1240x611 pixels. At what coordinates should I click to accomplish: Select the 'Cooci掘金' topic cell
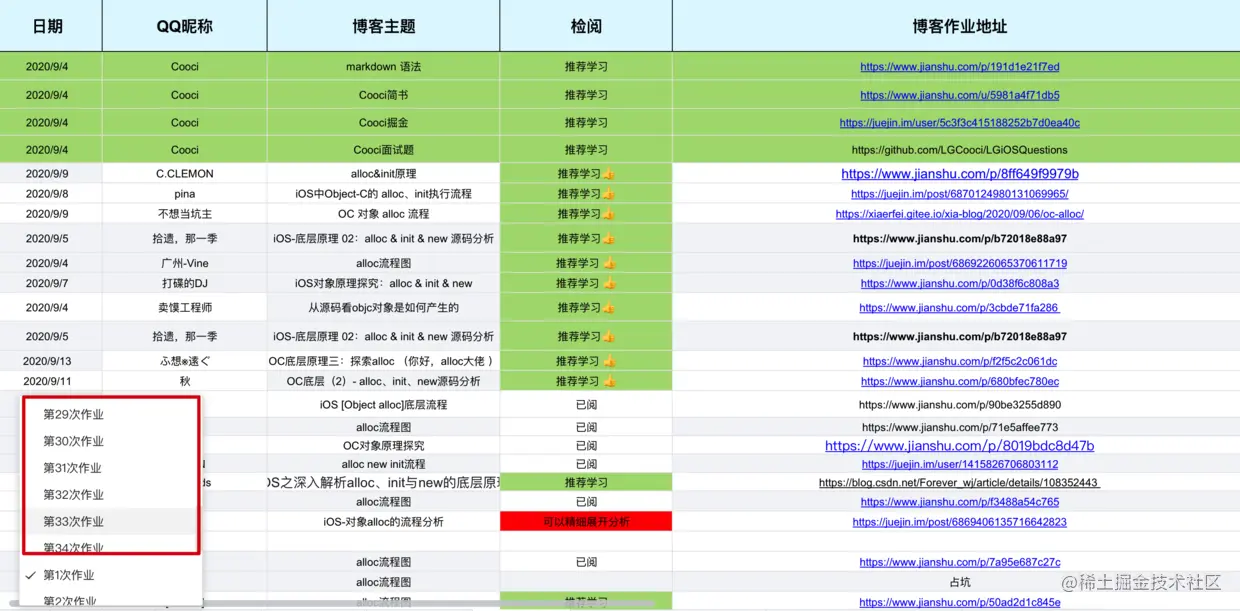(384, 123)
